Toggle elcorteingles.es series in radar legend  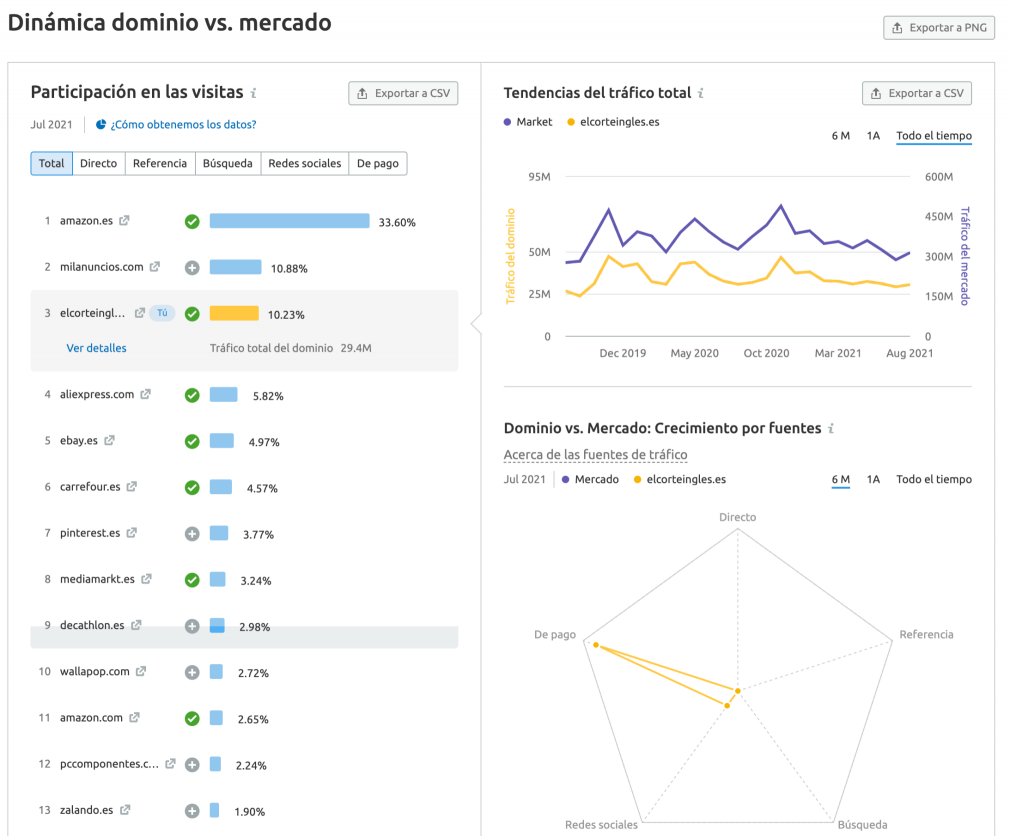(x=680, y=479)
